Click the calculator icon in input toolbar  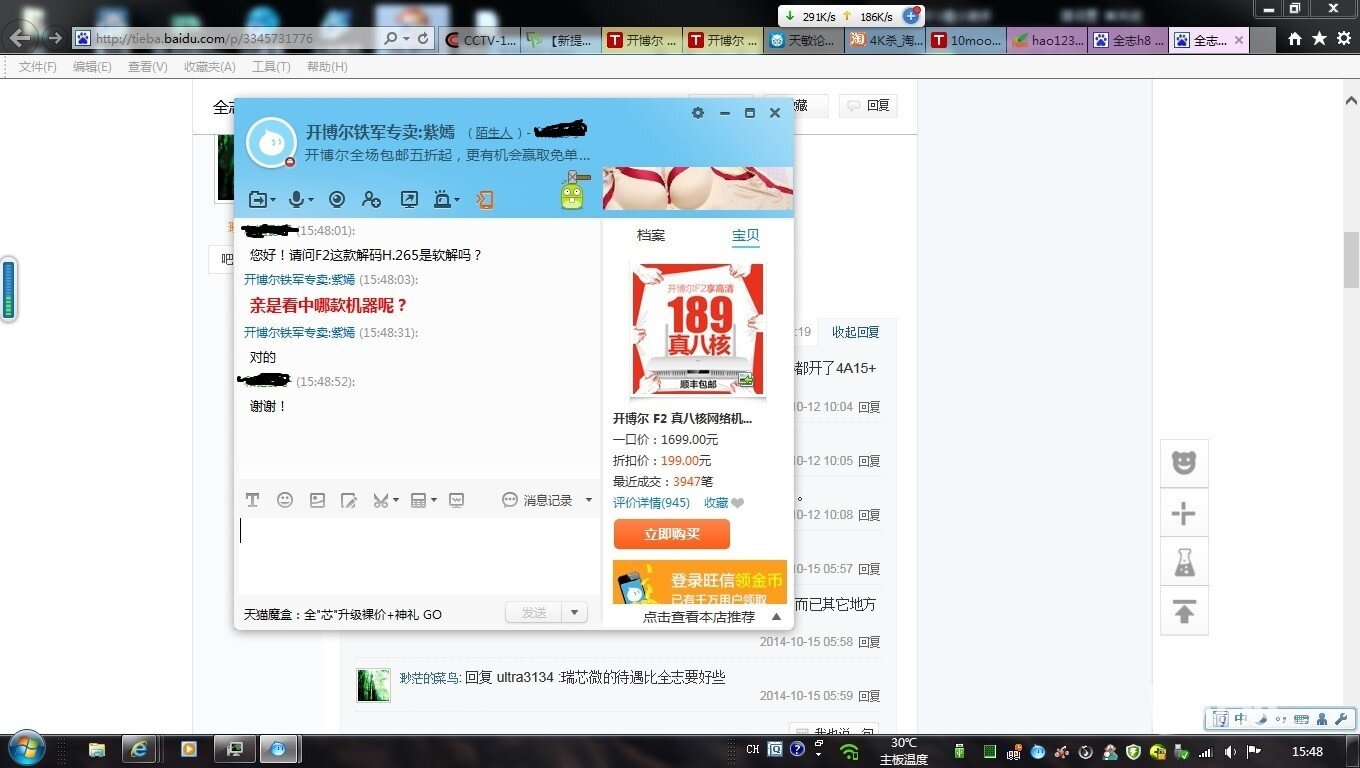click(x=419, y=500)
